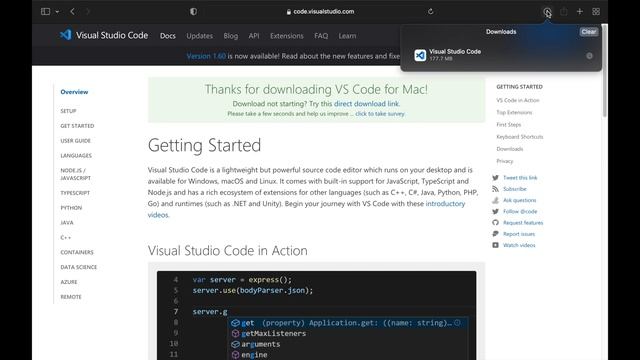
Task: Expand the SETUP docs section
Action: click(x=68, y=111)
